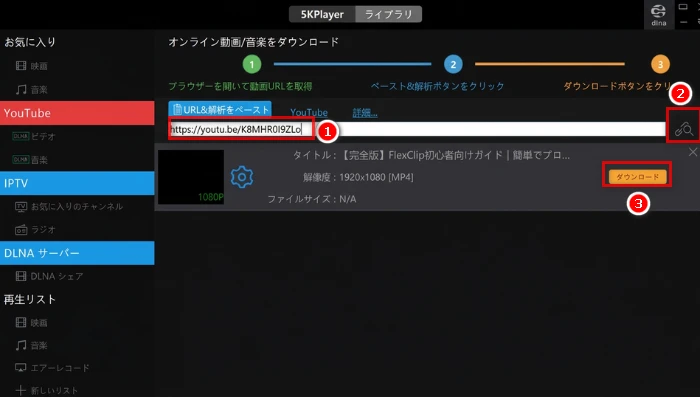Viewport: 700px width, 400px height.
Task: Click music note icon beside 再生リスト 音楽
Action: (x=21, y=345)
